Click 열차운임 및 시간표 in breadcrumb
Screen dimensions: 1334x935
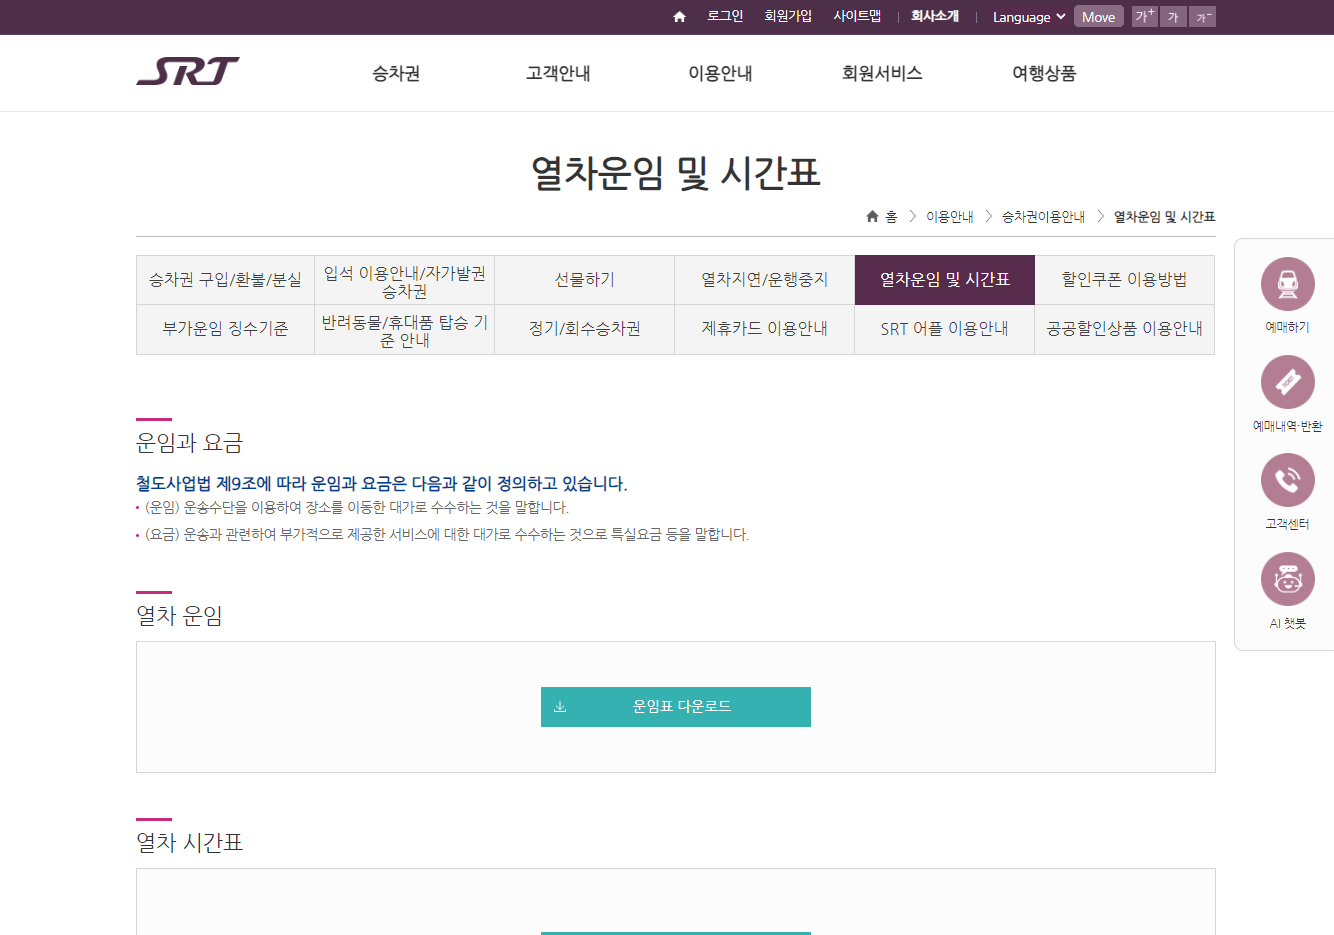pos(1164,217)
